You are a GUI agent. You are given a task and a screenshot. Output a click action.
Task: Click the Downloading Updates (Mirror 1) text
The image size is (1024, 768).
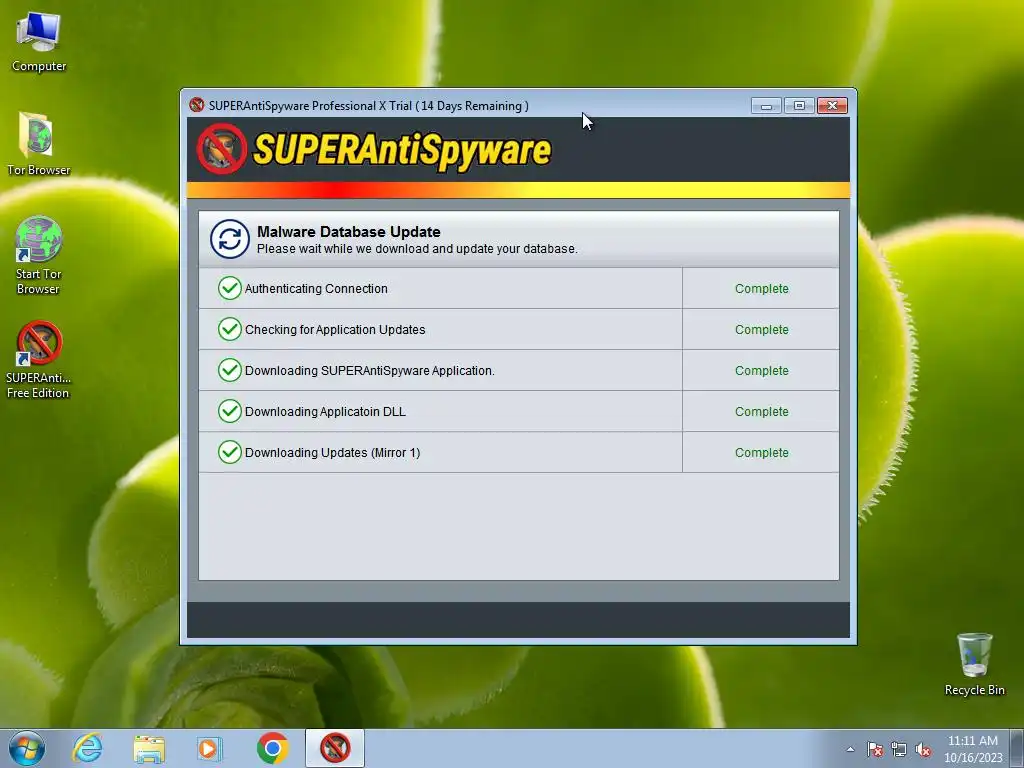coord(332,453)
